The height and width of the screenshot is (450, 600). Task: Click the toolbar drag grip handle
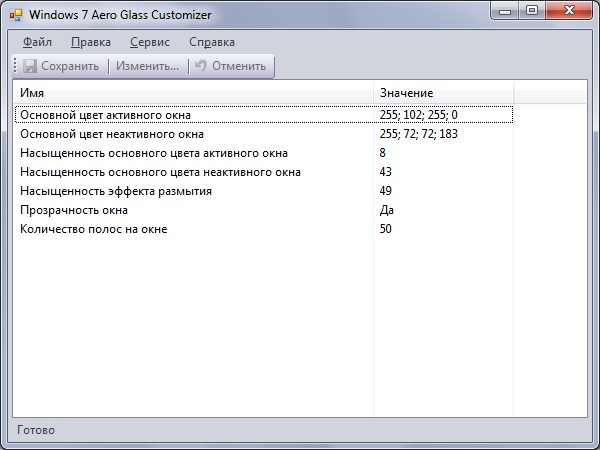point(15,65)
